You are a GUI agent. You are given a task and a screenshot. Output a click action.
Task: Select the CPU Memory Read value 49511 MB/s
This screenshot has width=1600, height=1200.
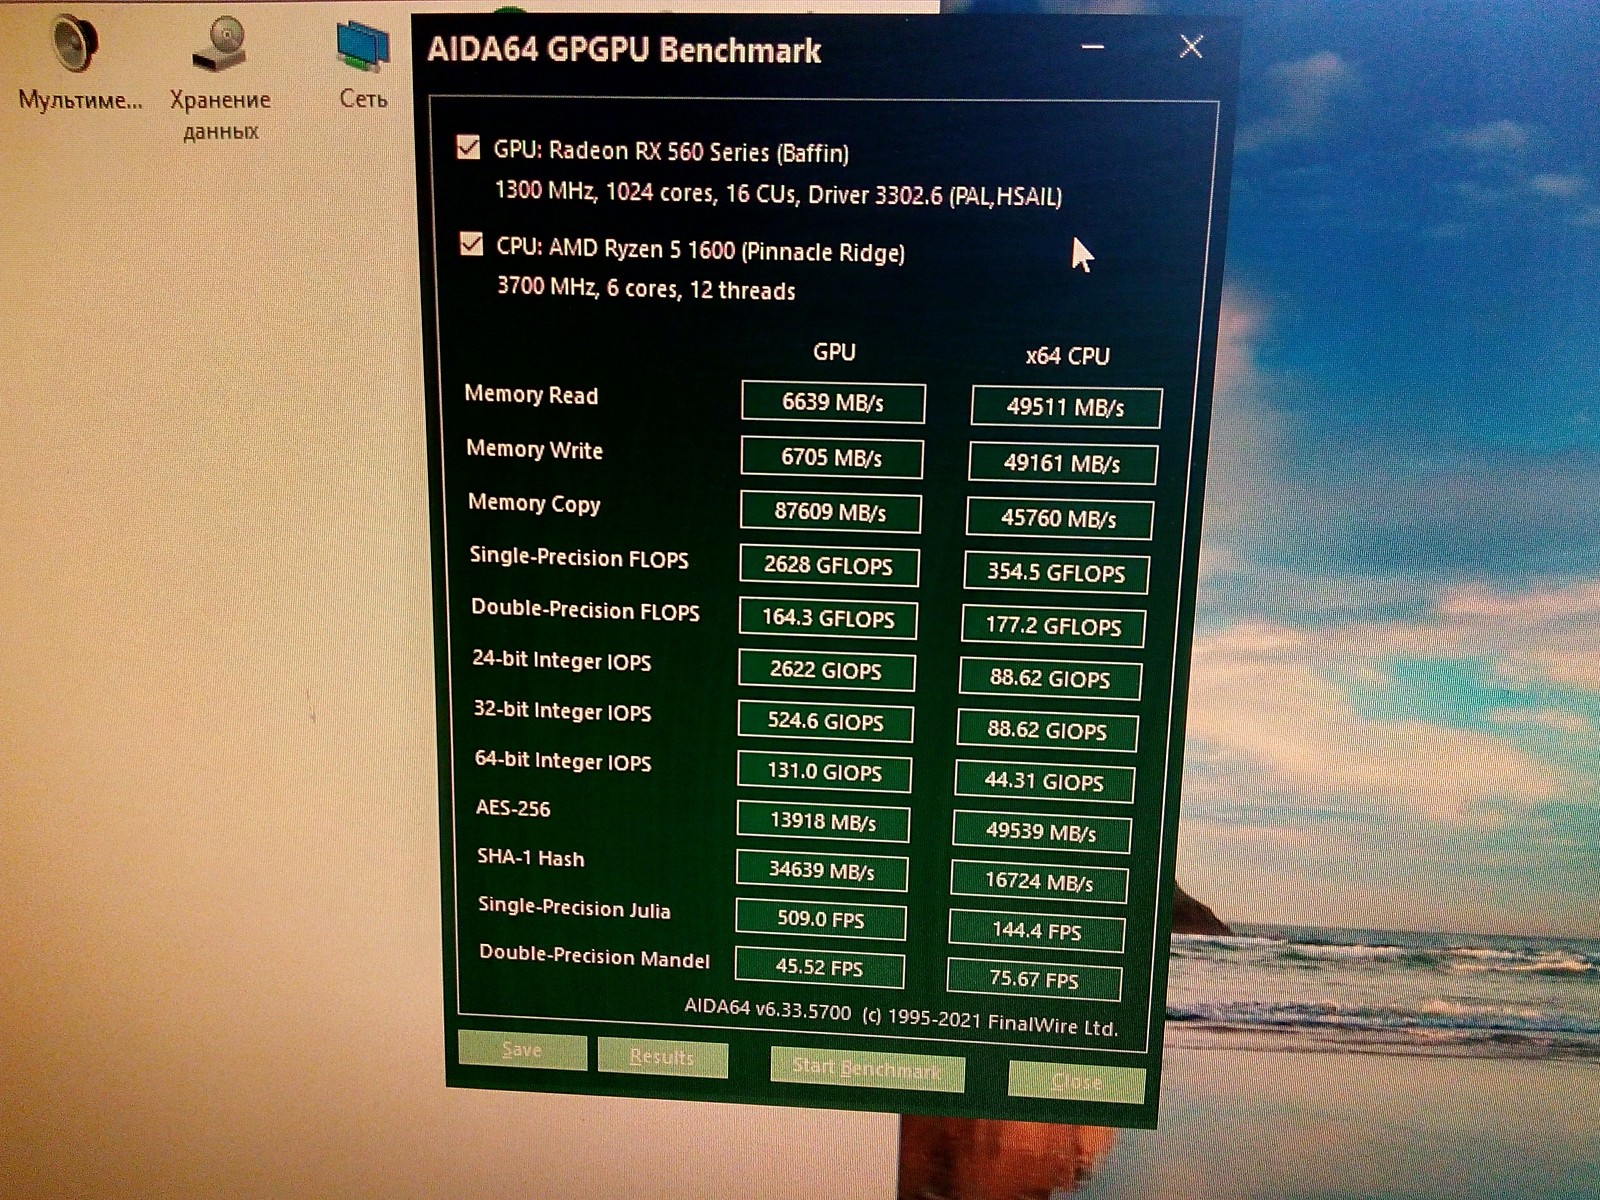(1066, 407)
